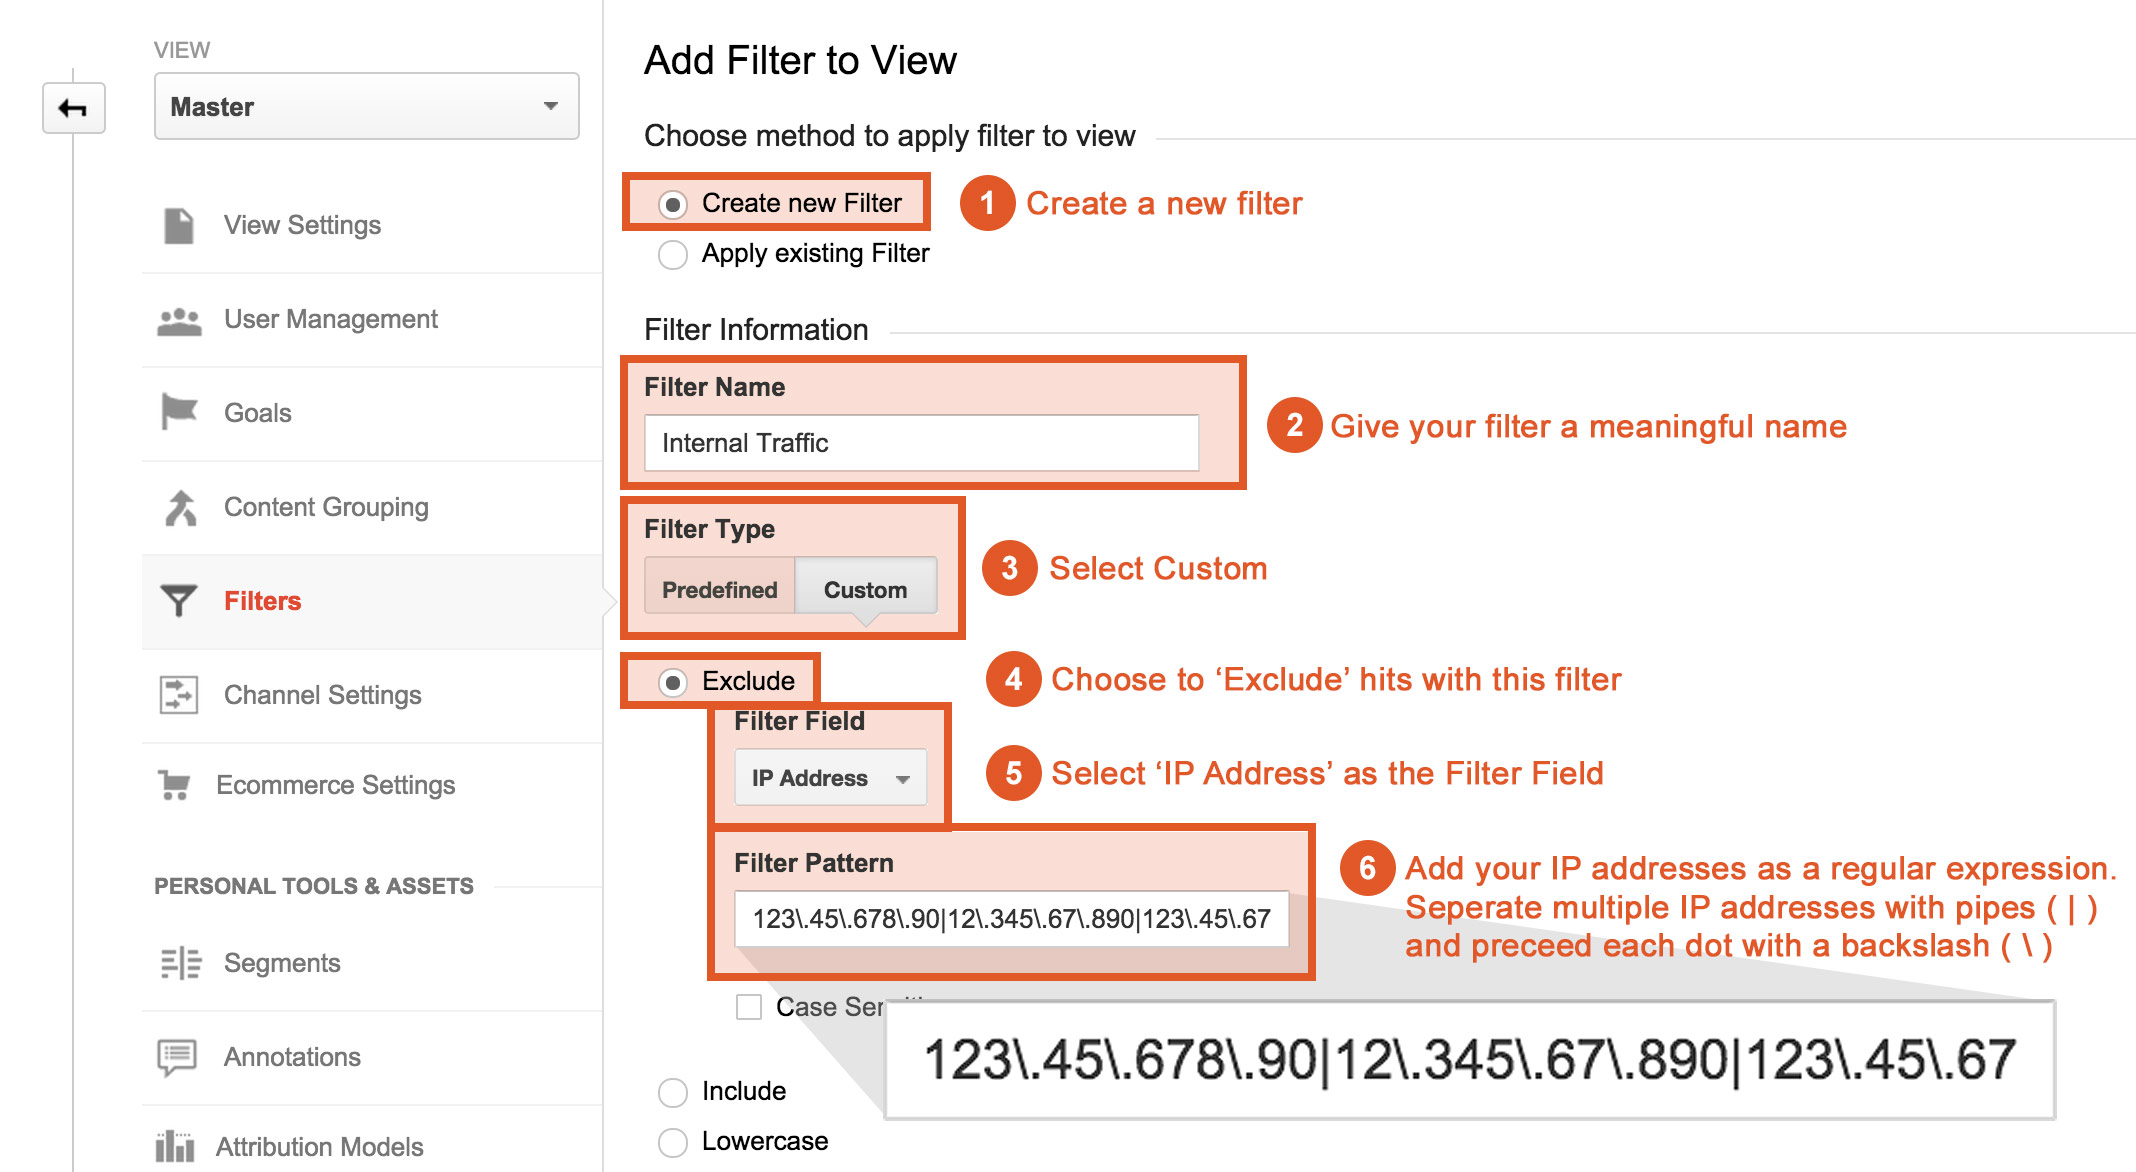The width and height of the screenshot is (2136, 1172).
Task: Expand the IP Address Filter Field dropdown
Action: pos(830,778)
